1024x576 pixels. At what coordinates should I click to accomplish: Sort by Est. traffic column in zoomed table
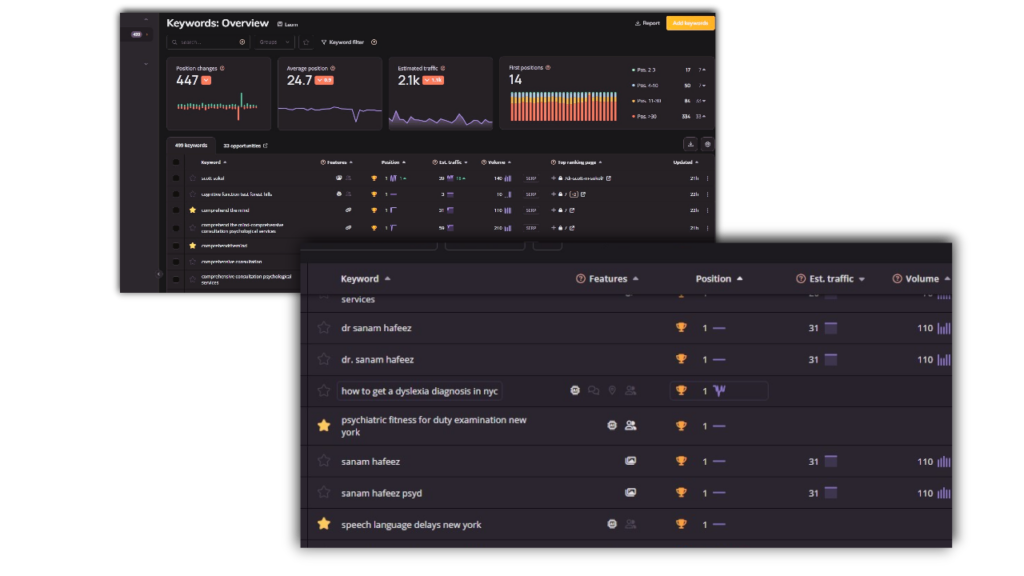830,279
